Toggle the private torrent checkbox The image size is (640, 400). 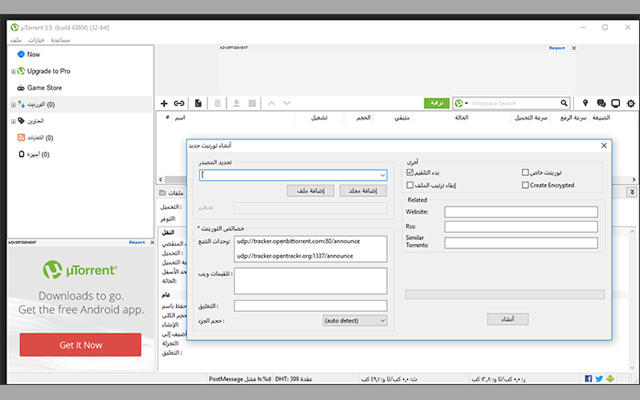click(x=526, y=172)
